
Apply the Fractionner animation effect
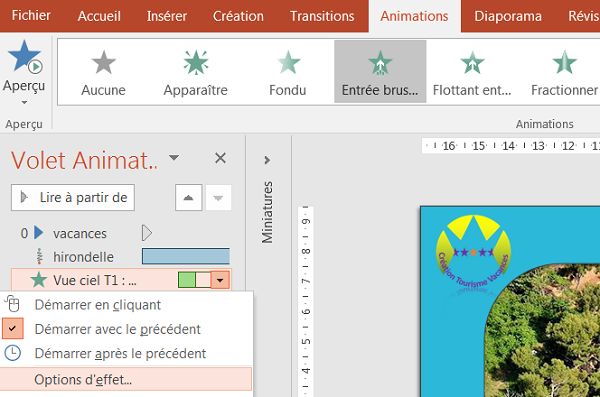pos(564,72)
